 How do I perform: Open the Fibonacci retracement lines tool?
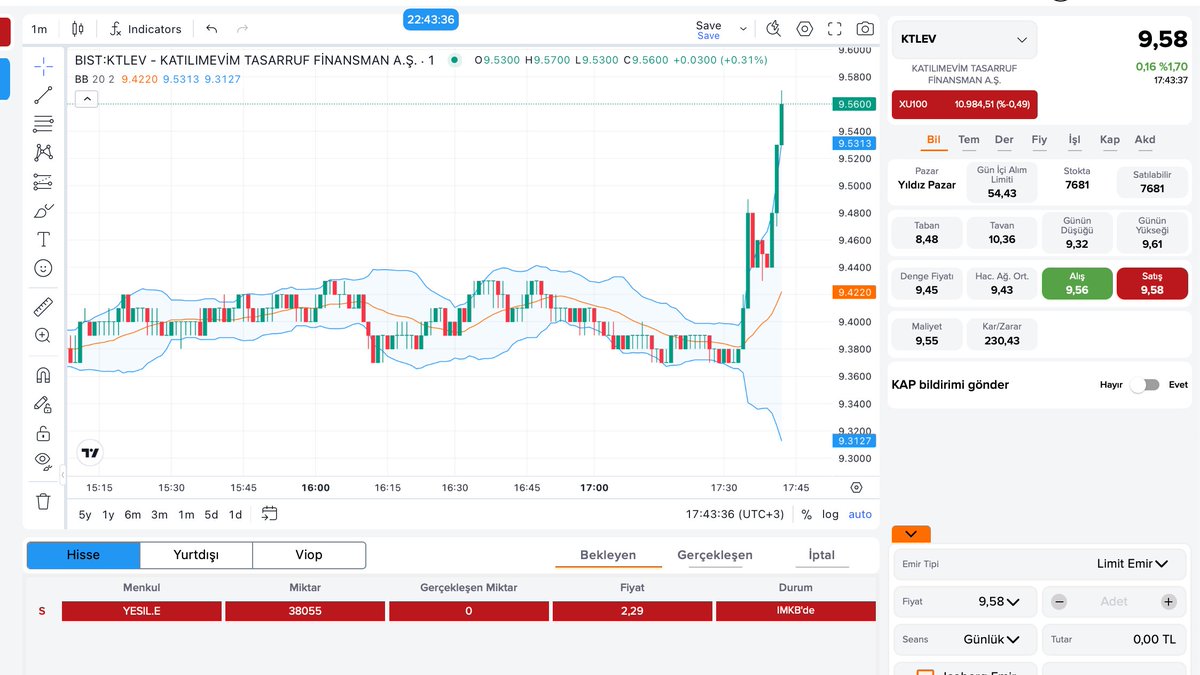tap(43, 124)
